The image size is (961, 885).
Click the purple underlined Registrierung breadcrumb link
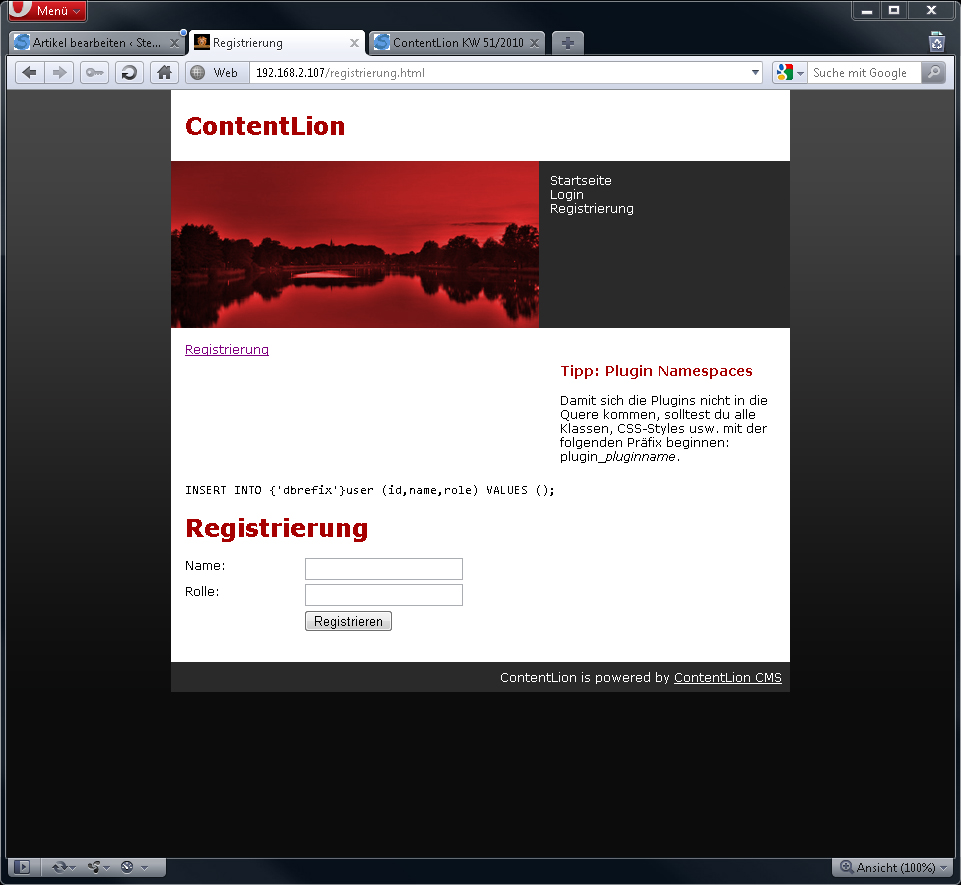227,349
